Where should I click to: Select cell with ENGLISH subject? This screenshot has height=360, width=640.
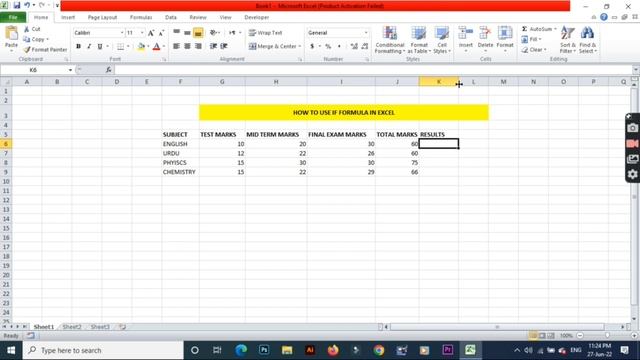tap(180, 144)
